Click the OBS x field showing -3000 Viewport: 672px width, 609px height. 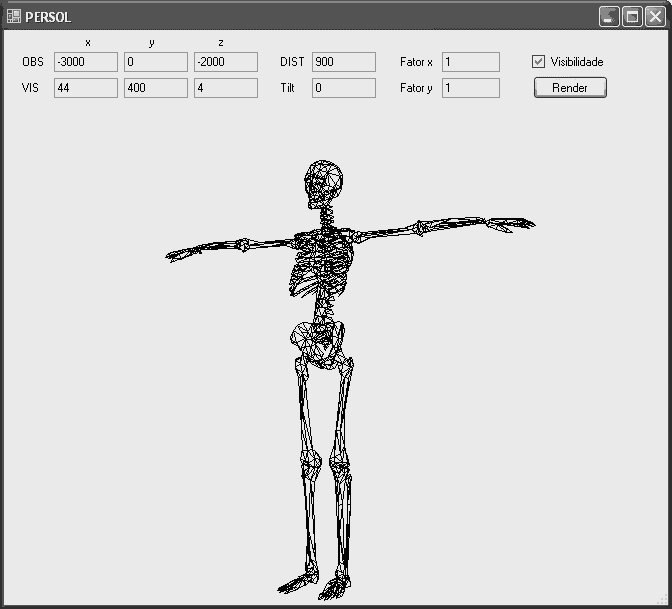click(86, 62)
